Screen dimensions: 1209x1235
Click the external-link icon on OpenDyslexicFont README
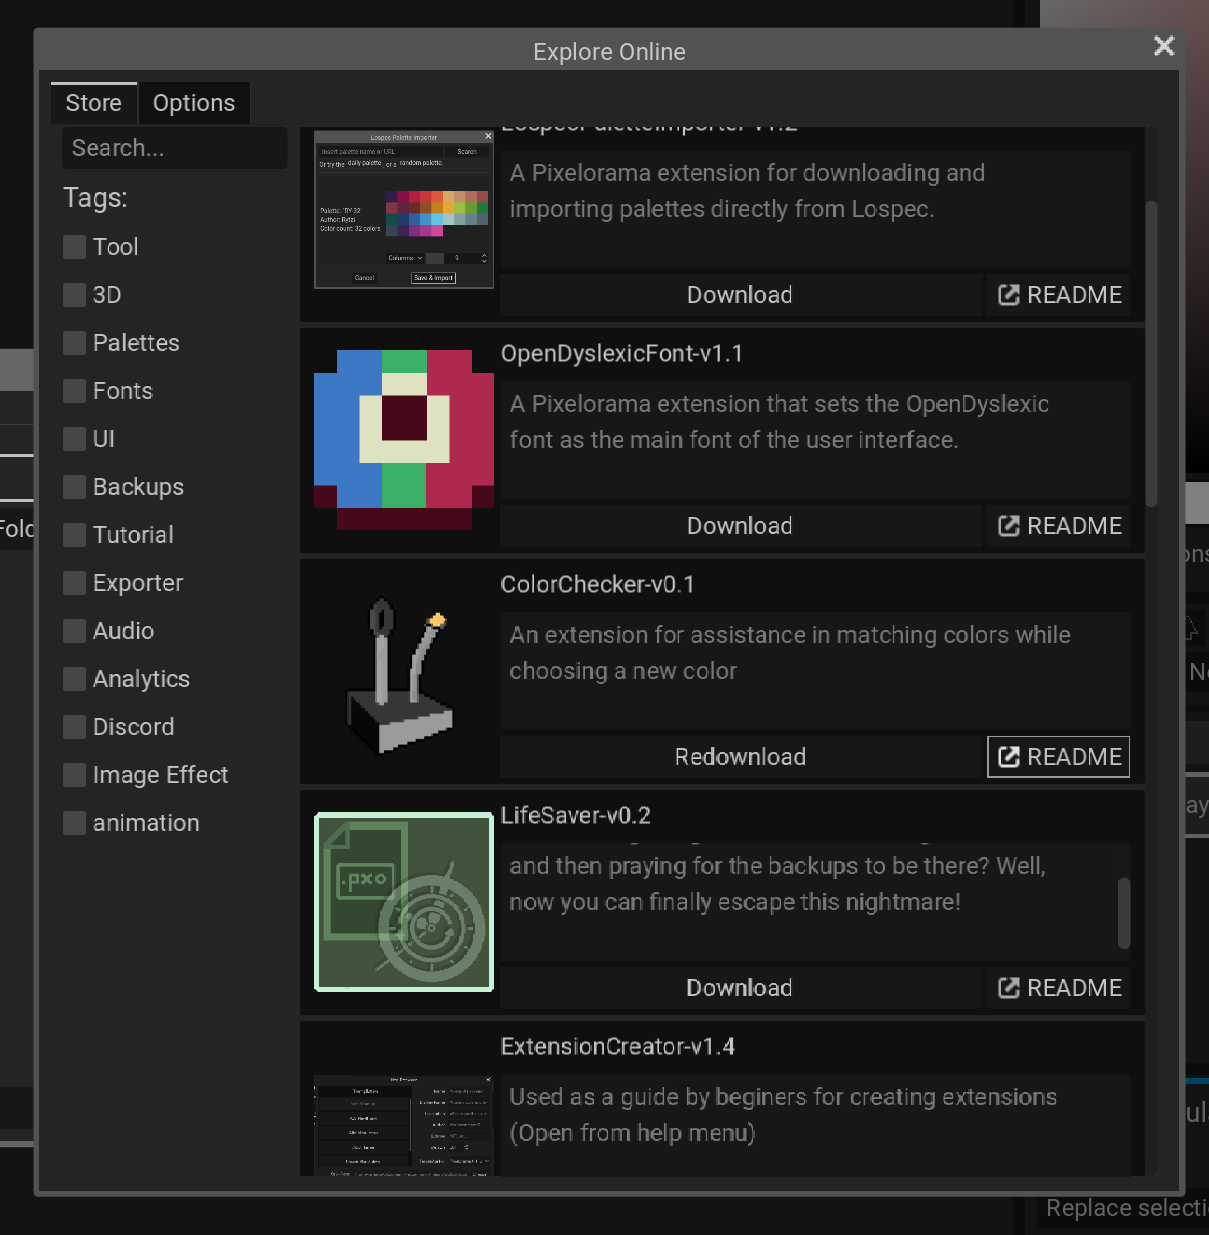(1009, 526)
